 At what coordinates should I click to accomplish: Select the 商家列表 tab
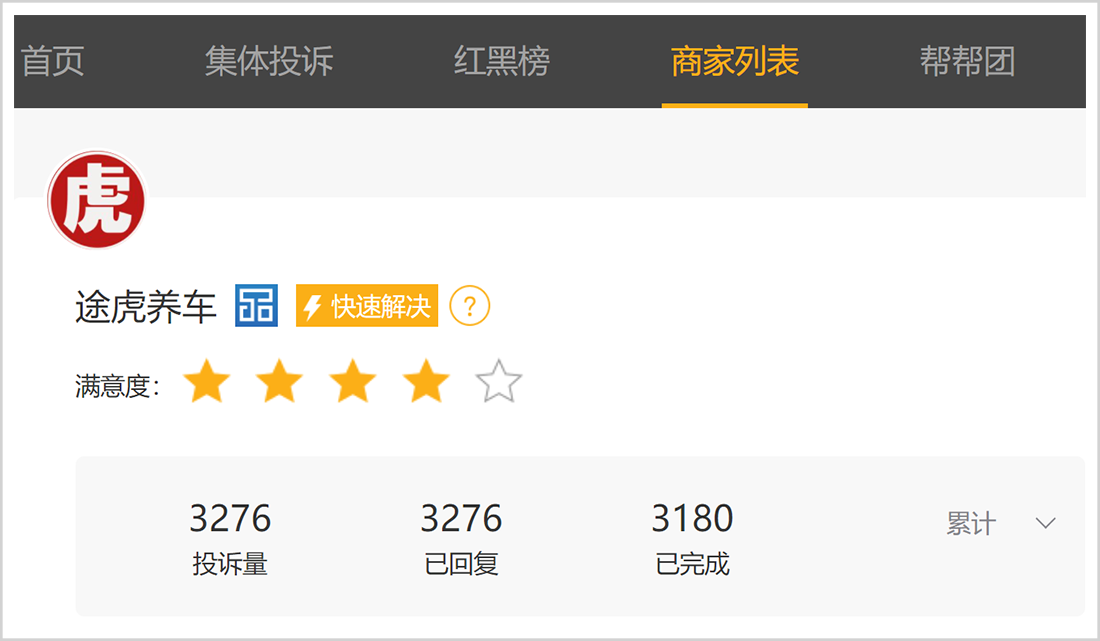(x=735, y=61)
